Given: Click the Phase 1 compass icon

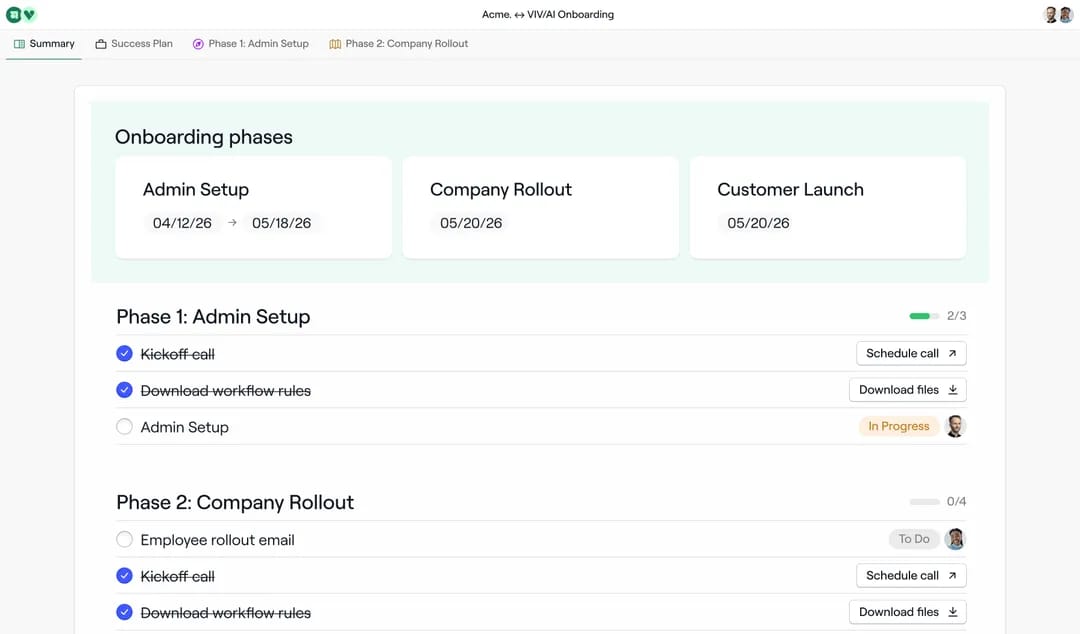Looking at the screenshot, I should [x=198, y=44].
